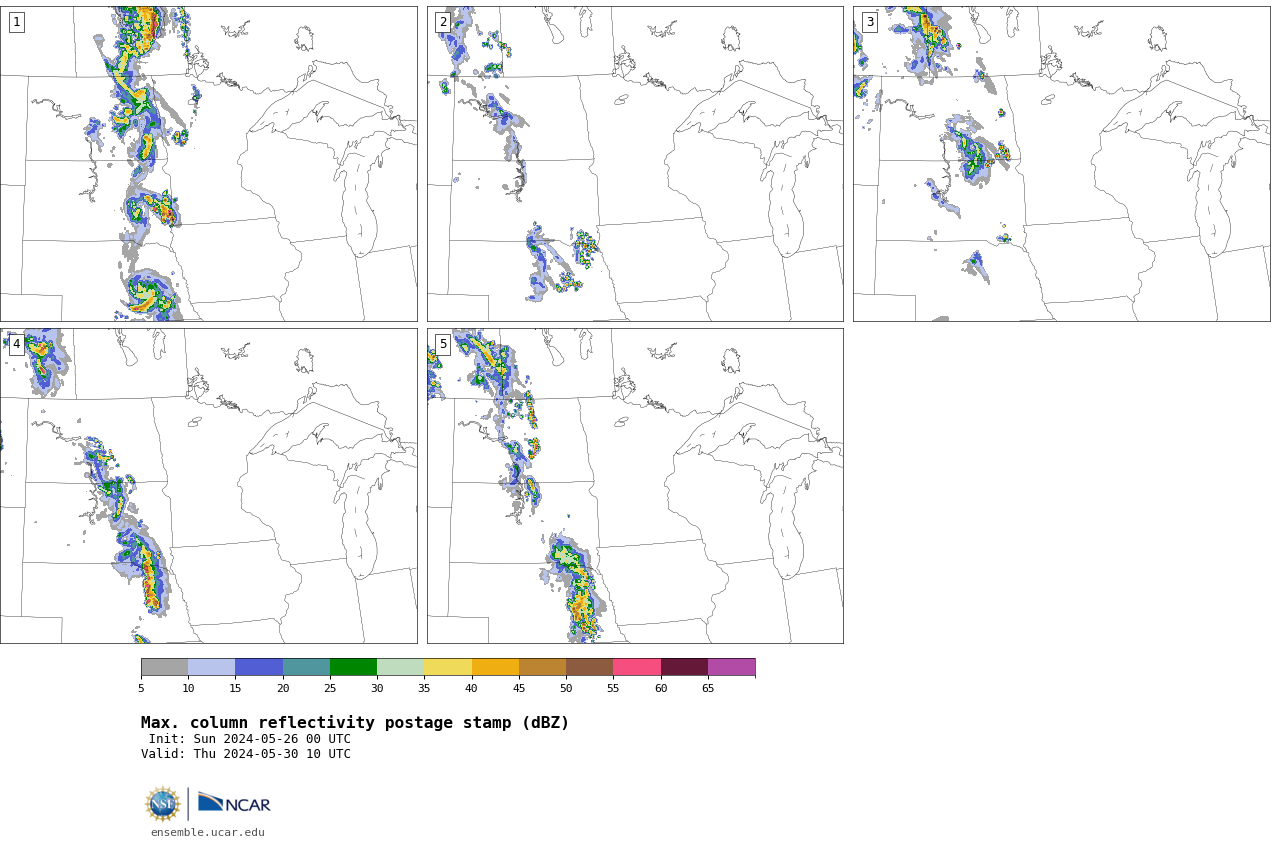Image resolution: width=1280 pixels, height=844 pixels.
Task: Click panel number label 5
Action: pyautogui.click(x=443, y=344)
